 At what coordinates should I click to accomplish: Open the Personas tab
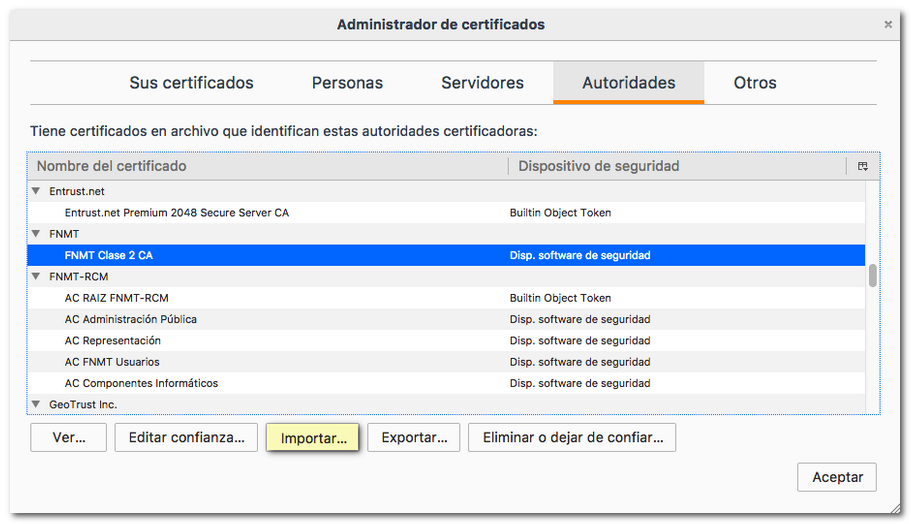pos(347,83)
